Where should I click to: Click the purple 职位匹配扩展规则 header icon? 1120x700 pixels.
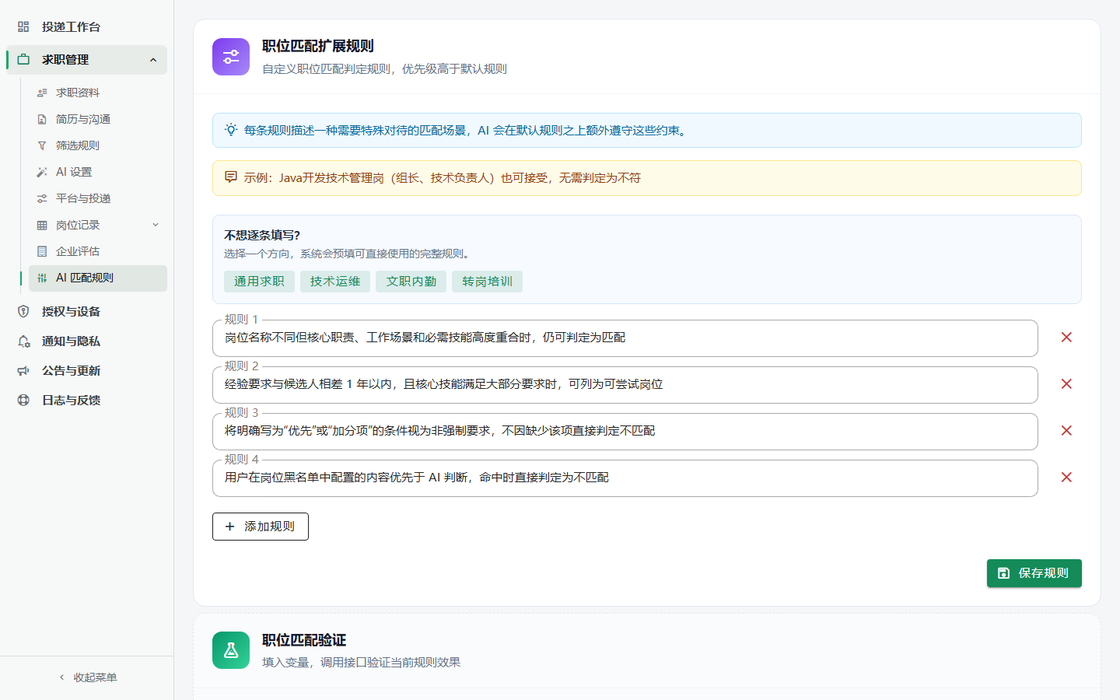pos(231,56)
